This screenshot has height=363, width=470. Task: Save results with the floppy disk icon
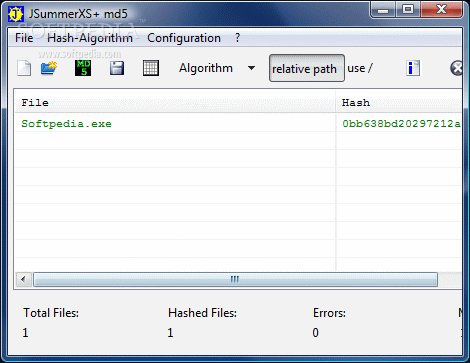(x=117, y=68)
